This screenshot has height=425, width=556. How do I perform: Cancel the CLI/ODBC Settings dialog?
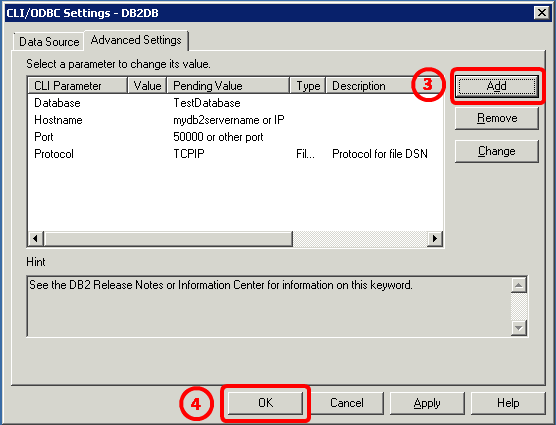pyautogui.click(x=346, y=403)
